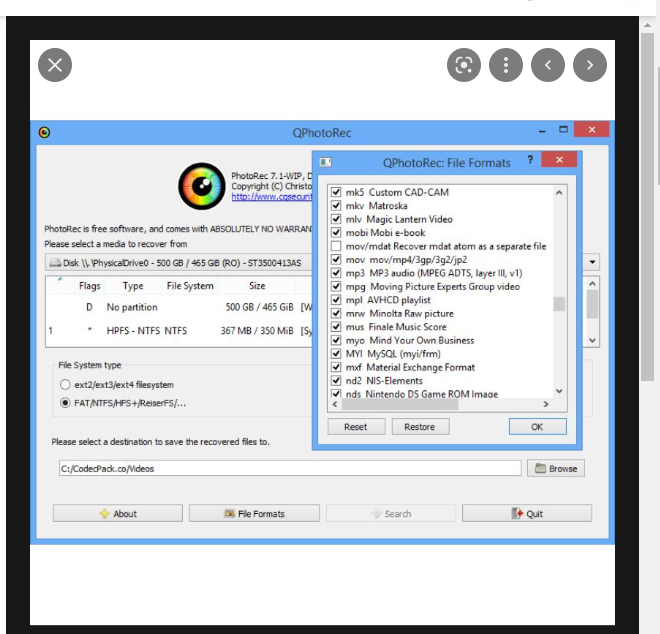
Task: Click format list horizontal scrollbar thumb
Action: [x=400, y=404]
